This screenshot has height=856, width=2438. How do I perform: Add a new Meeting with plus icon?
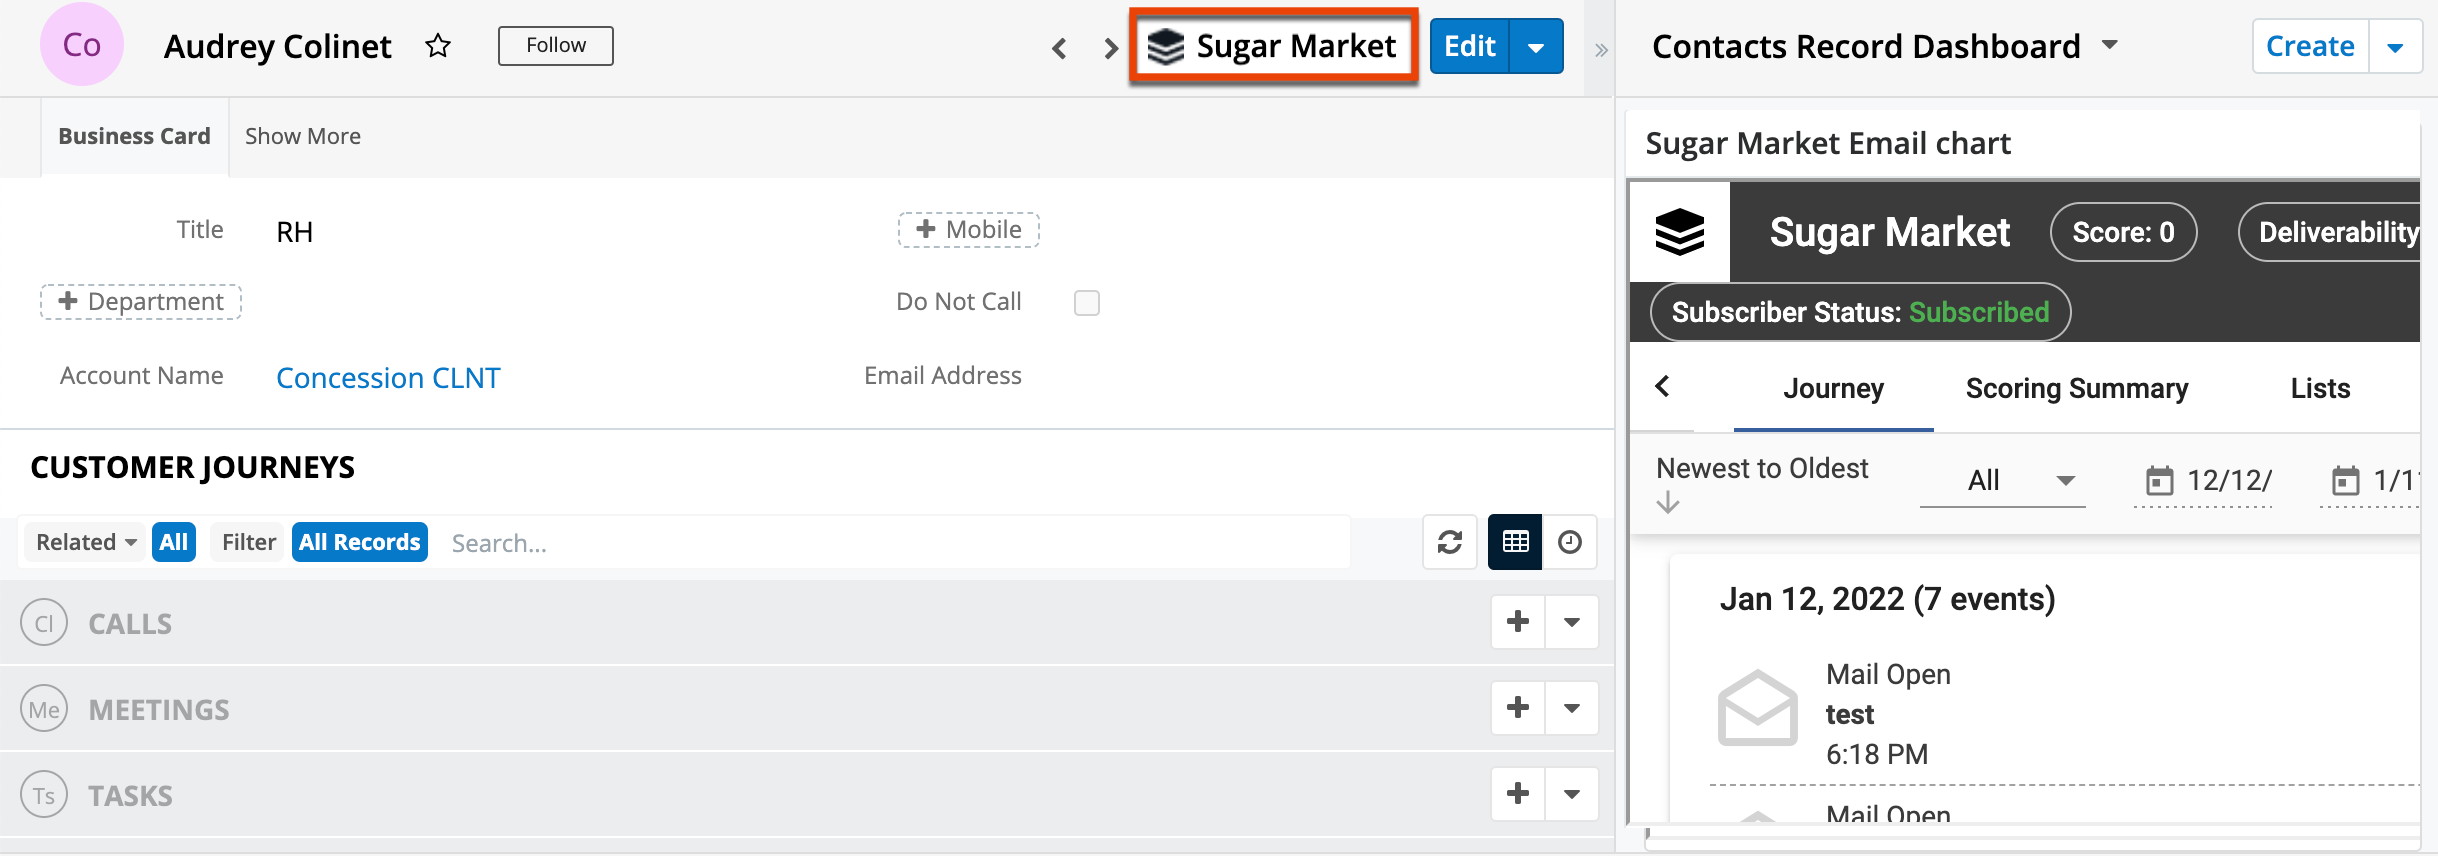pyautogui.click(x=1518, y=708)
